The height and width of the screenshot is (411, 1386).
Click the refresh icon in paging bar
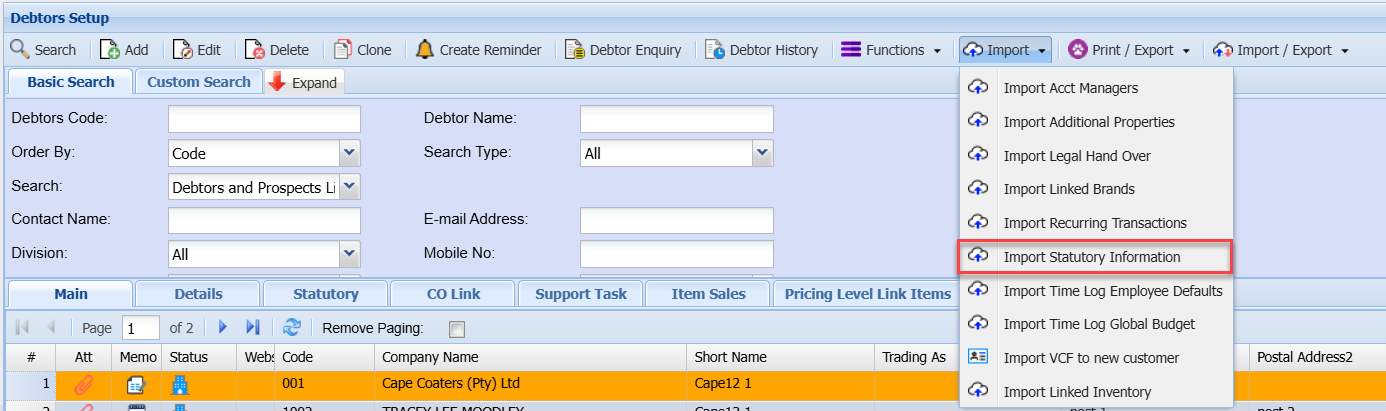point(292,328)
